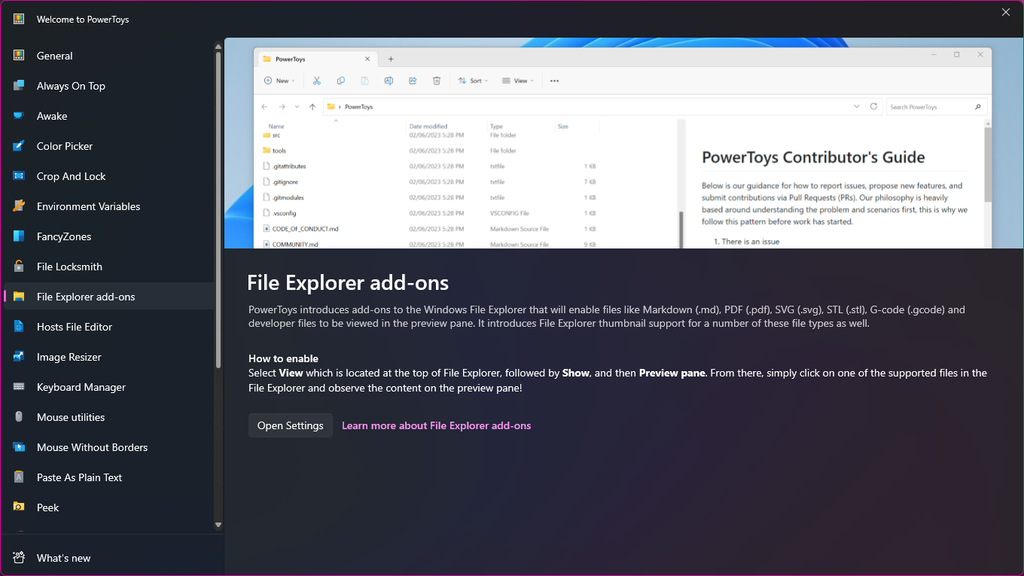
Task: Select the Peek module icon
Action: [x=19, y=507]
